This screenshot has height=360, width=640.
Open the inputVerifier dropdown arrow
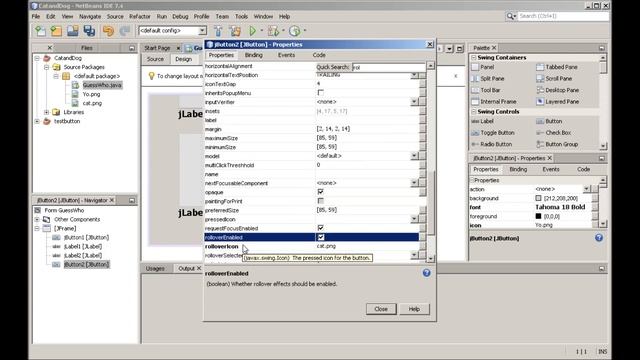(x=414, y=101)
